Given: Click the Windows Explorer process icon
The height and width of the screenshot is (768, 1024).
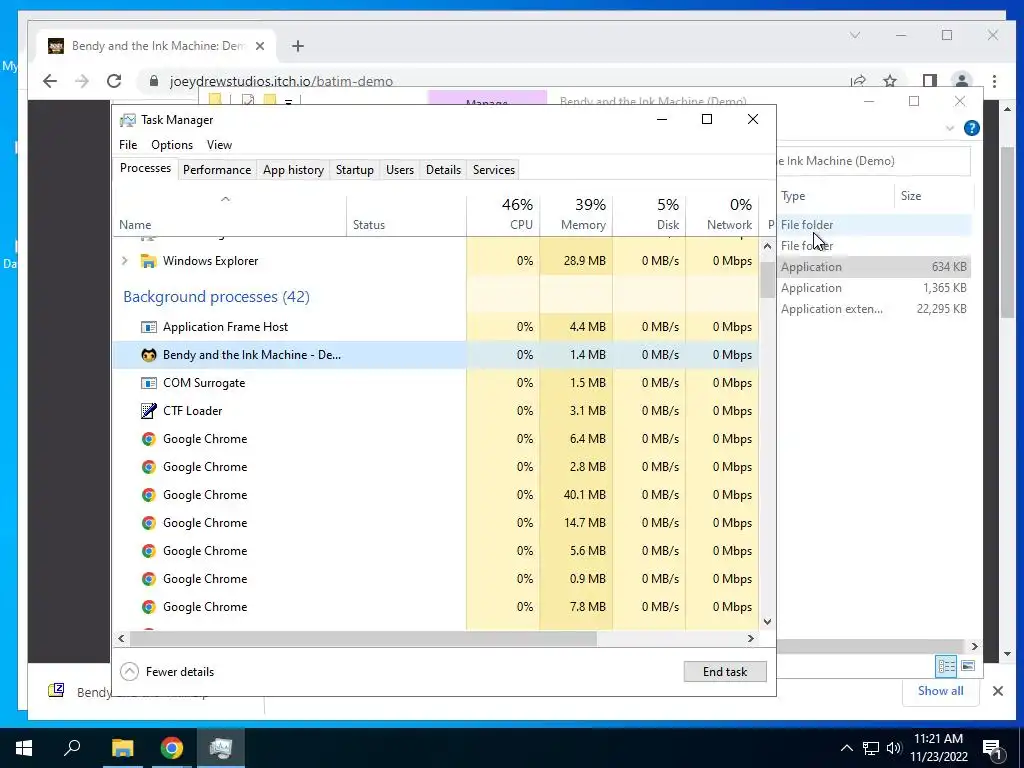Looking at the screenshot, I should (149, 261).
